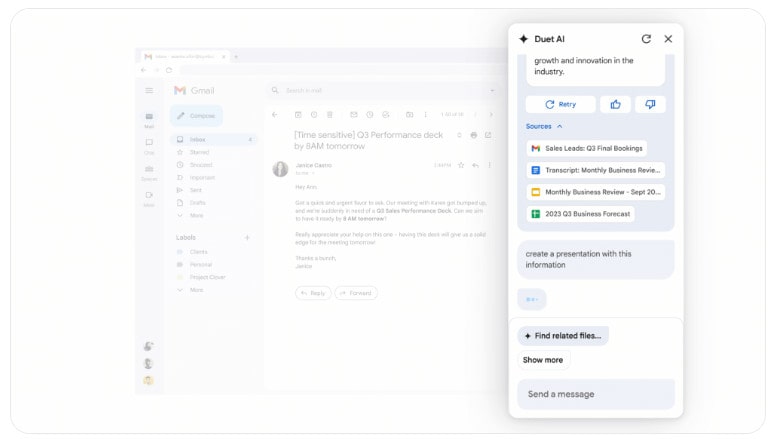The width and height of the screenshot is (773, 439).
Task: Click the Forward button below the email
Action: pos(356,293)
